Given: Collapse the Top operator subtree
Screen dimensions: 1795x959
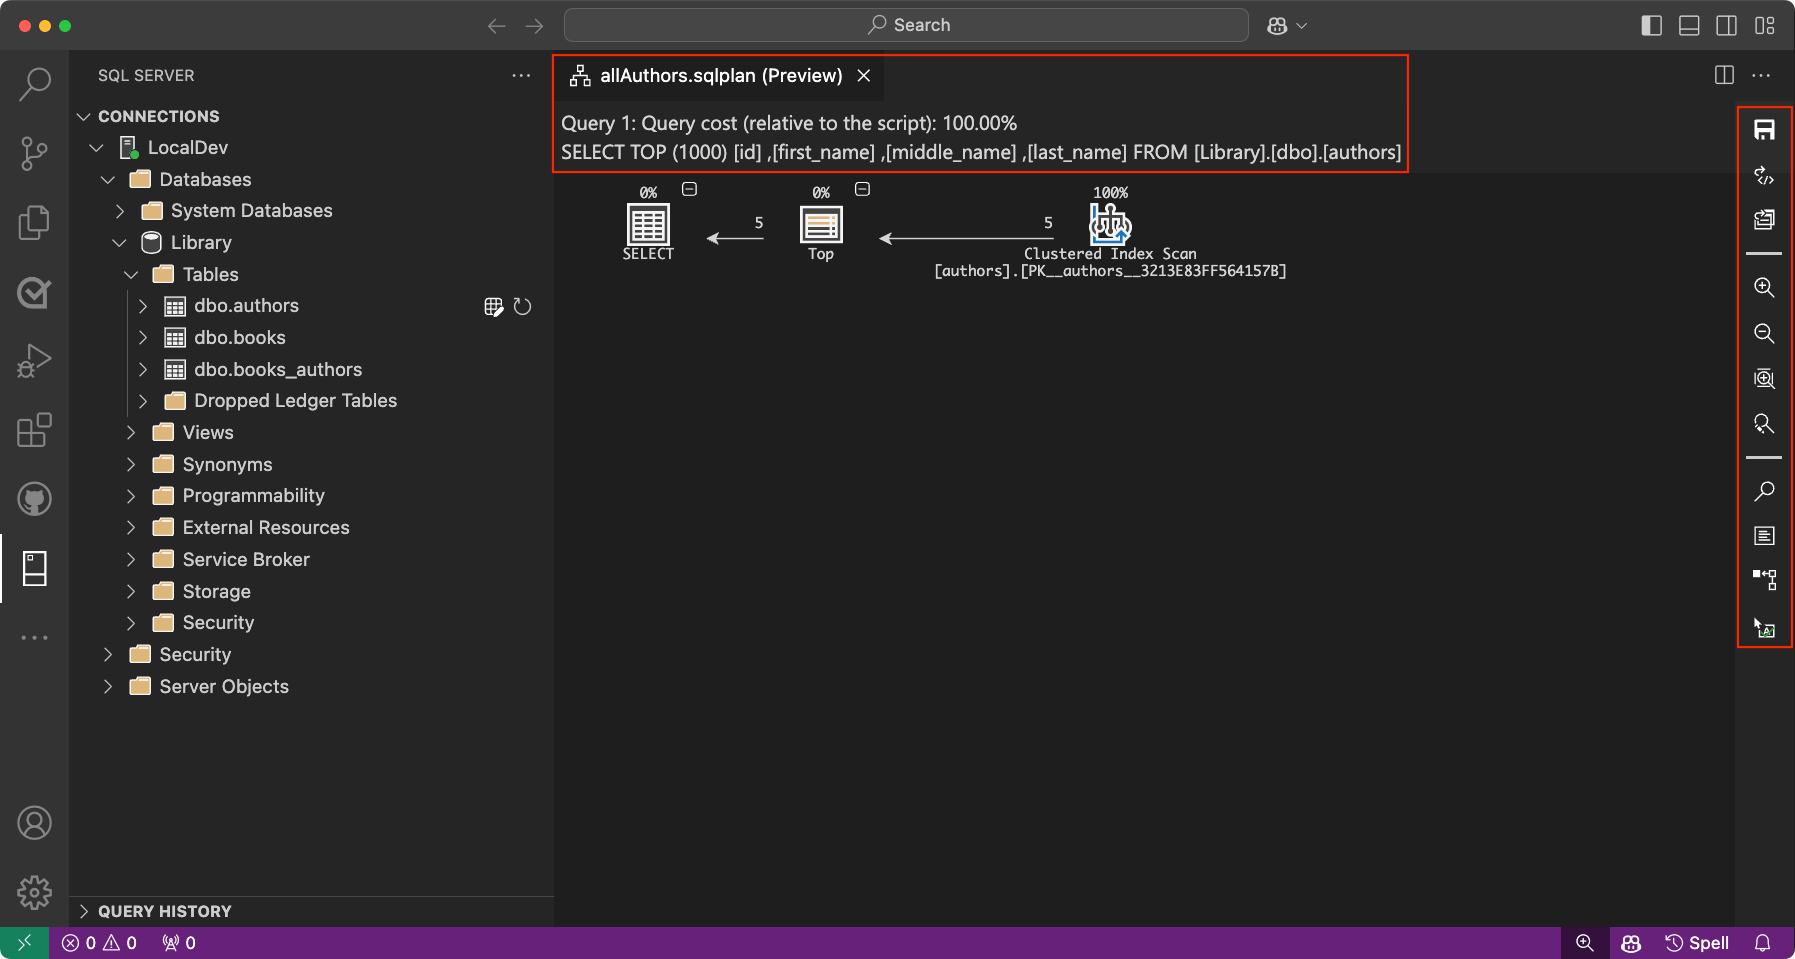Looking at the screenshot, I should 862,189.
